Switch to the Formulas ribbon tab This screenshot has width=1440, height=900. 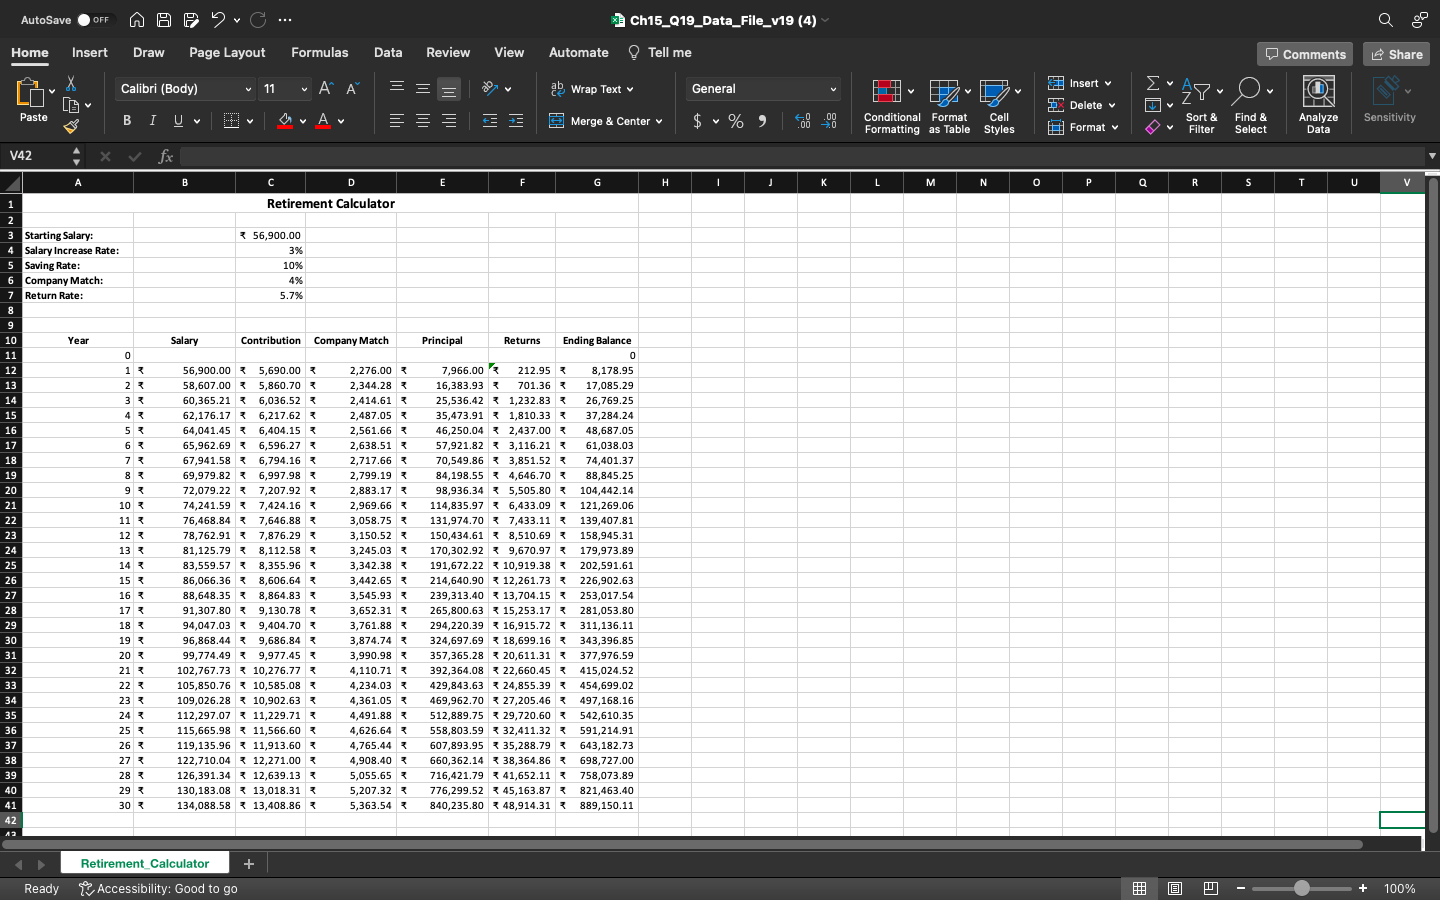[x=320, y=52]
